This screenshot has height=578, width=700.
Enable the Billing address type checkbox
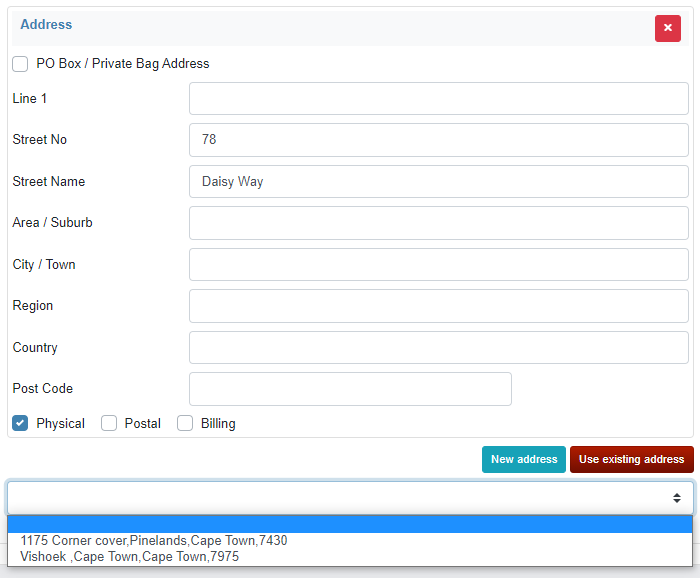coord(185,423)
